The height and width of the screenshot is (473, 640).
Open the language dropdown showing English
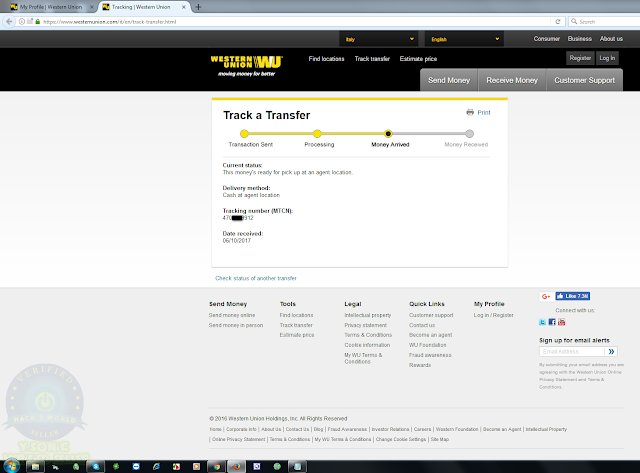coord(464,39)
